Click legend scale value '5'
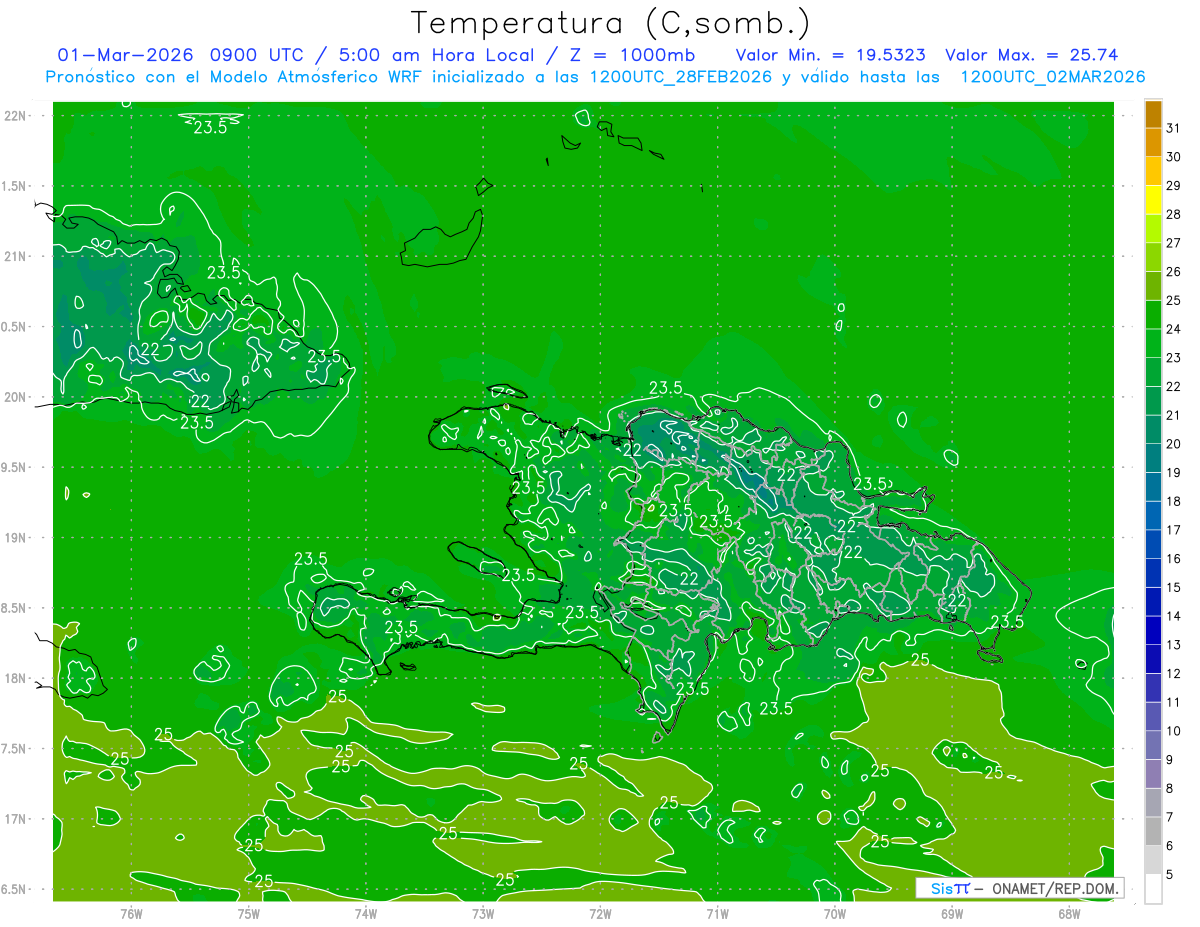1200x927 pixels. [1170, 875]
